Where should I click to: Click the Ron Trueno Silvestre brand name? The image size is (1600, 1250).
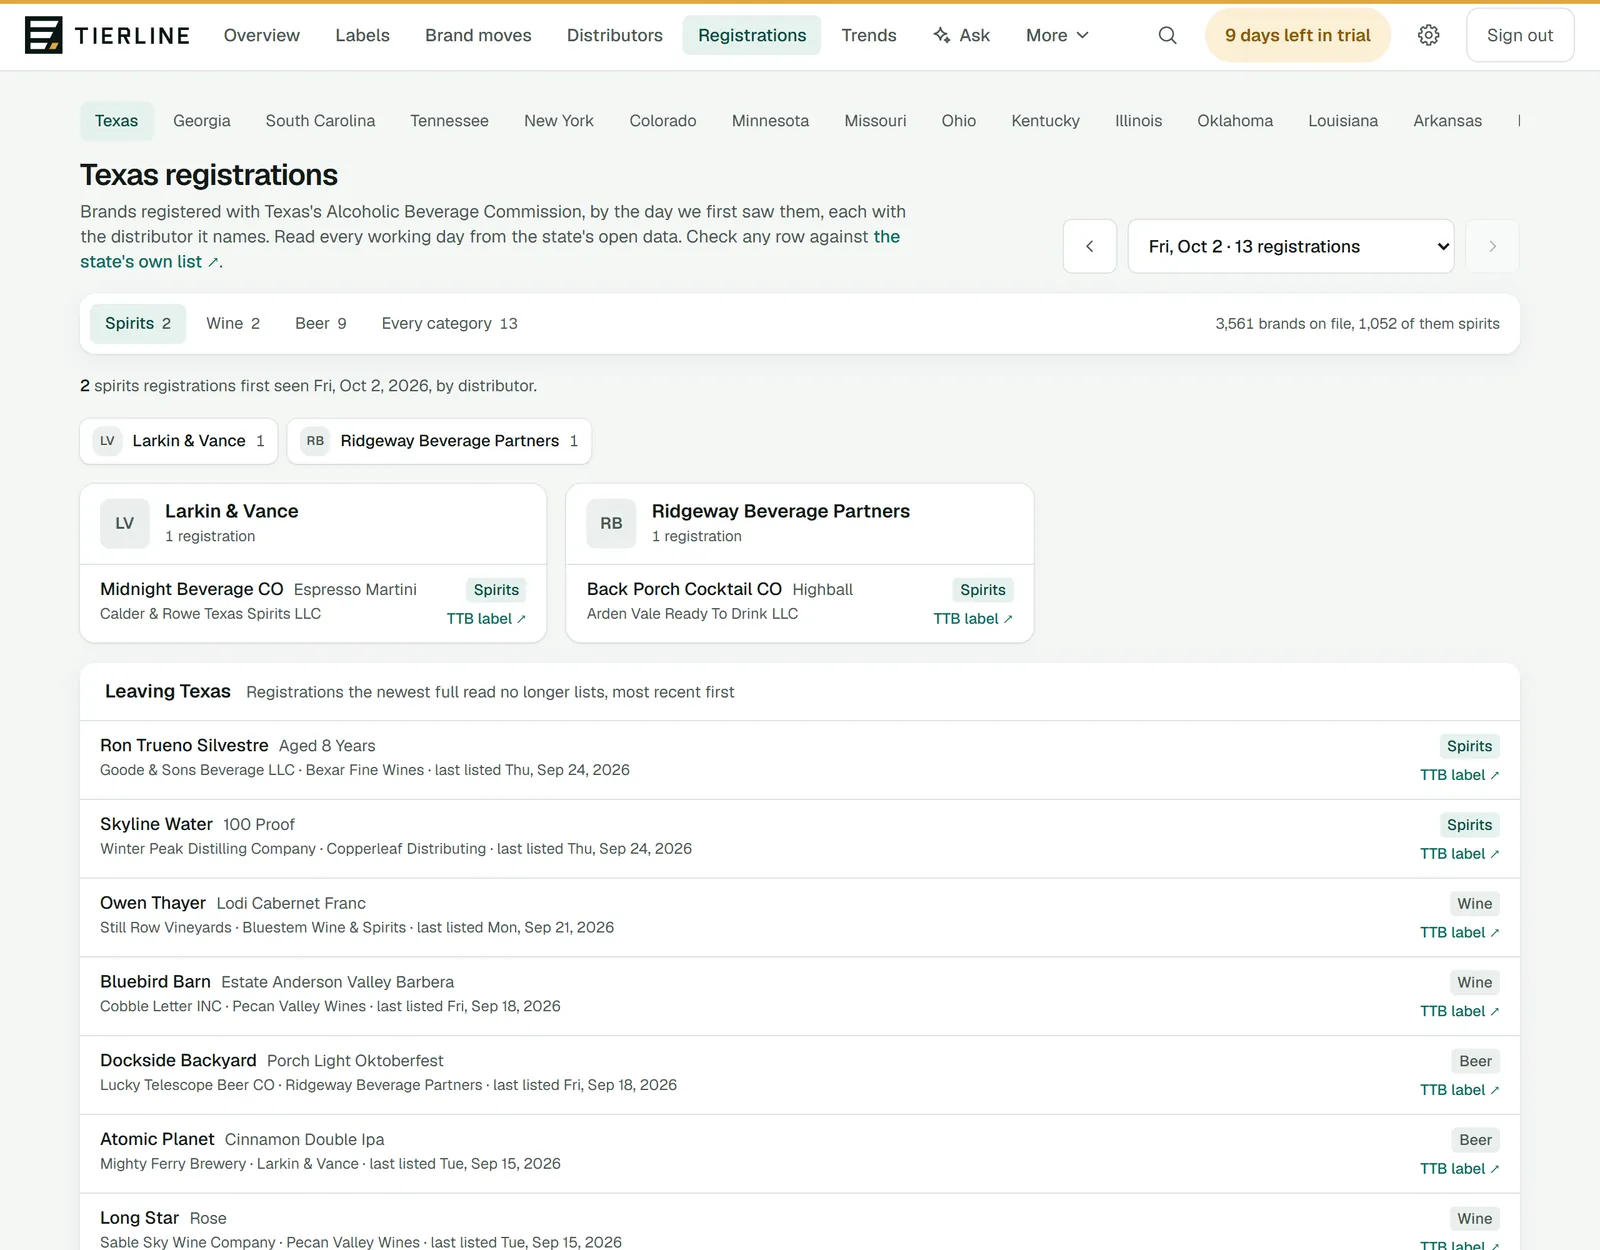184,745
